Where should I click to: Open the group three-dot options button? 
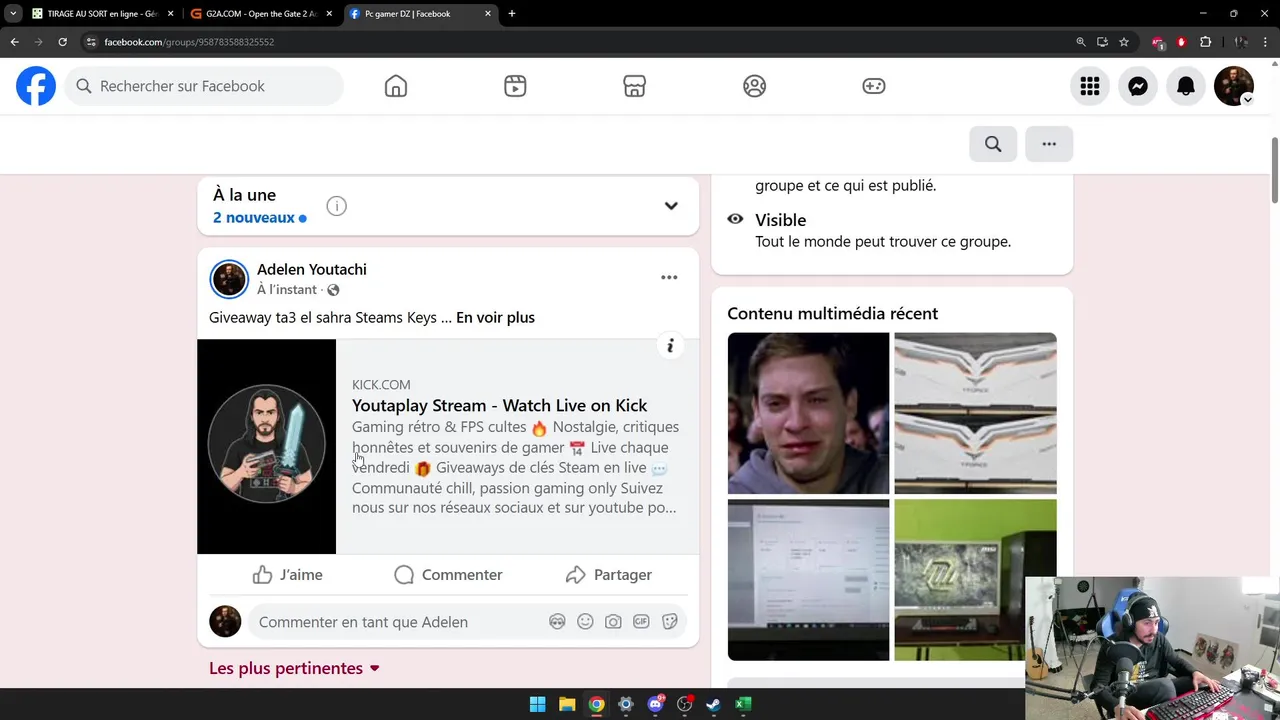[x=1049, y=144]
